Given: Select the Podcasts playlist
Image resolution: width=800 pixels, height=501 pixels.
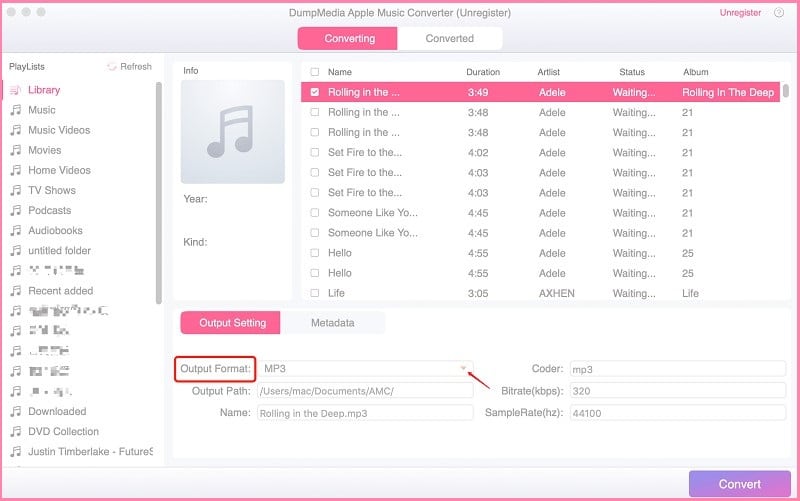Looking at the screenshot, I should 49,210.
